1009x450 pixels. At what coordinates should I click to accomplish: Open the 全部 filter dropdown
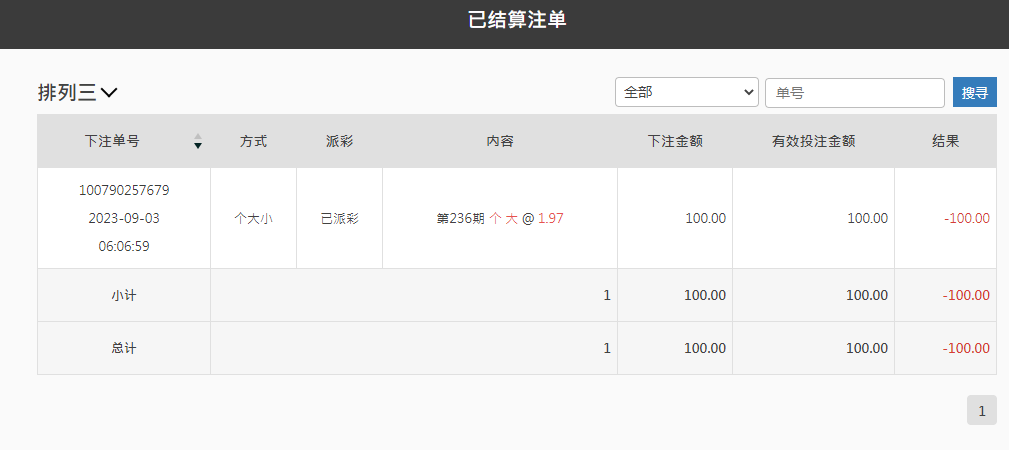tap(687, 92)
